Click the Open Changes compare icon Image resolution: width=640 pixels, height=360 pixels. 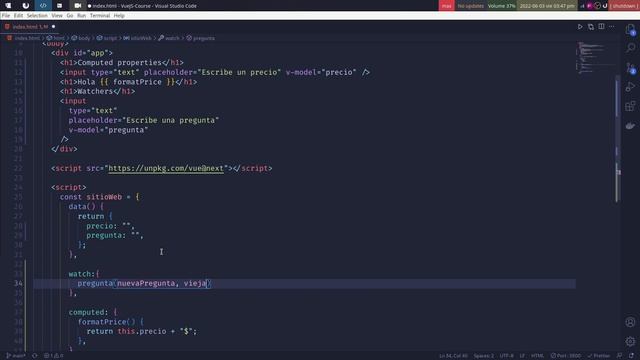coord(591,27)
